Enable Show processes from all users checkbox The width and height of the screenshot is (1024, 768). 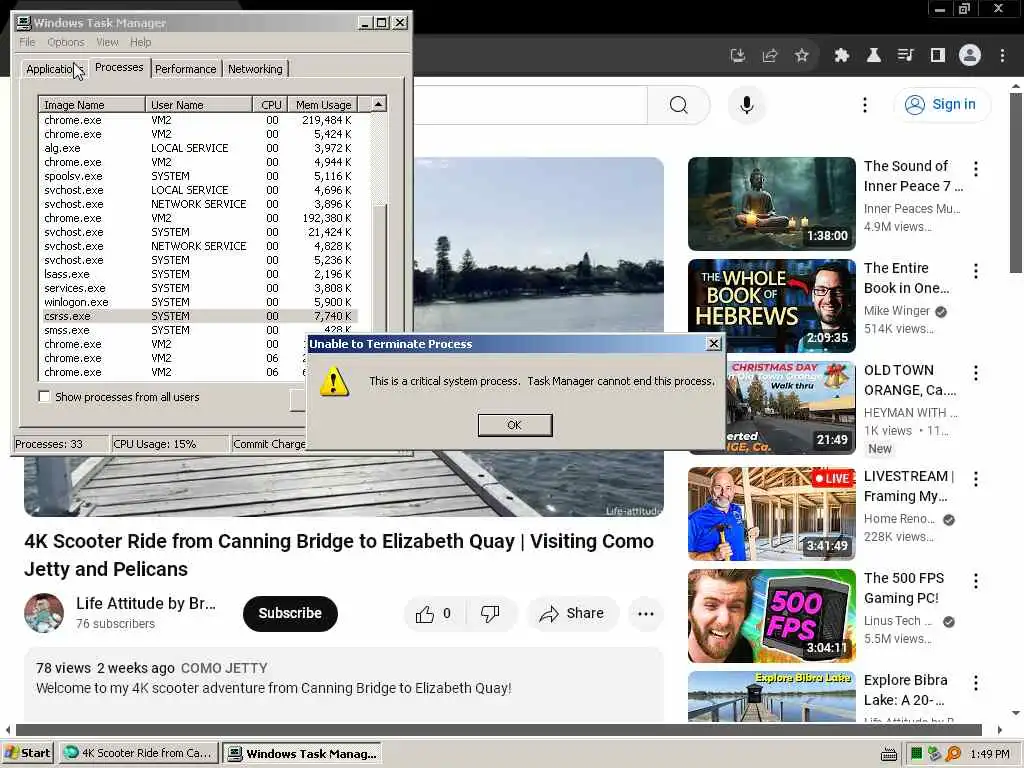(x=44, y=396)
